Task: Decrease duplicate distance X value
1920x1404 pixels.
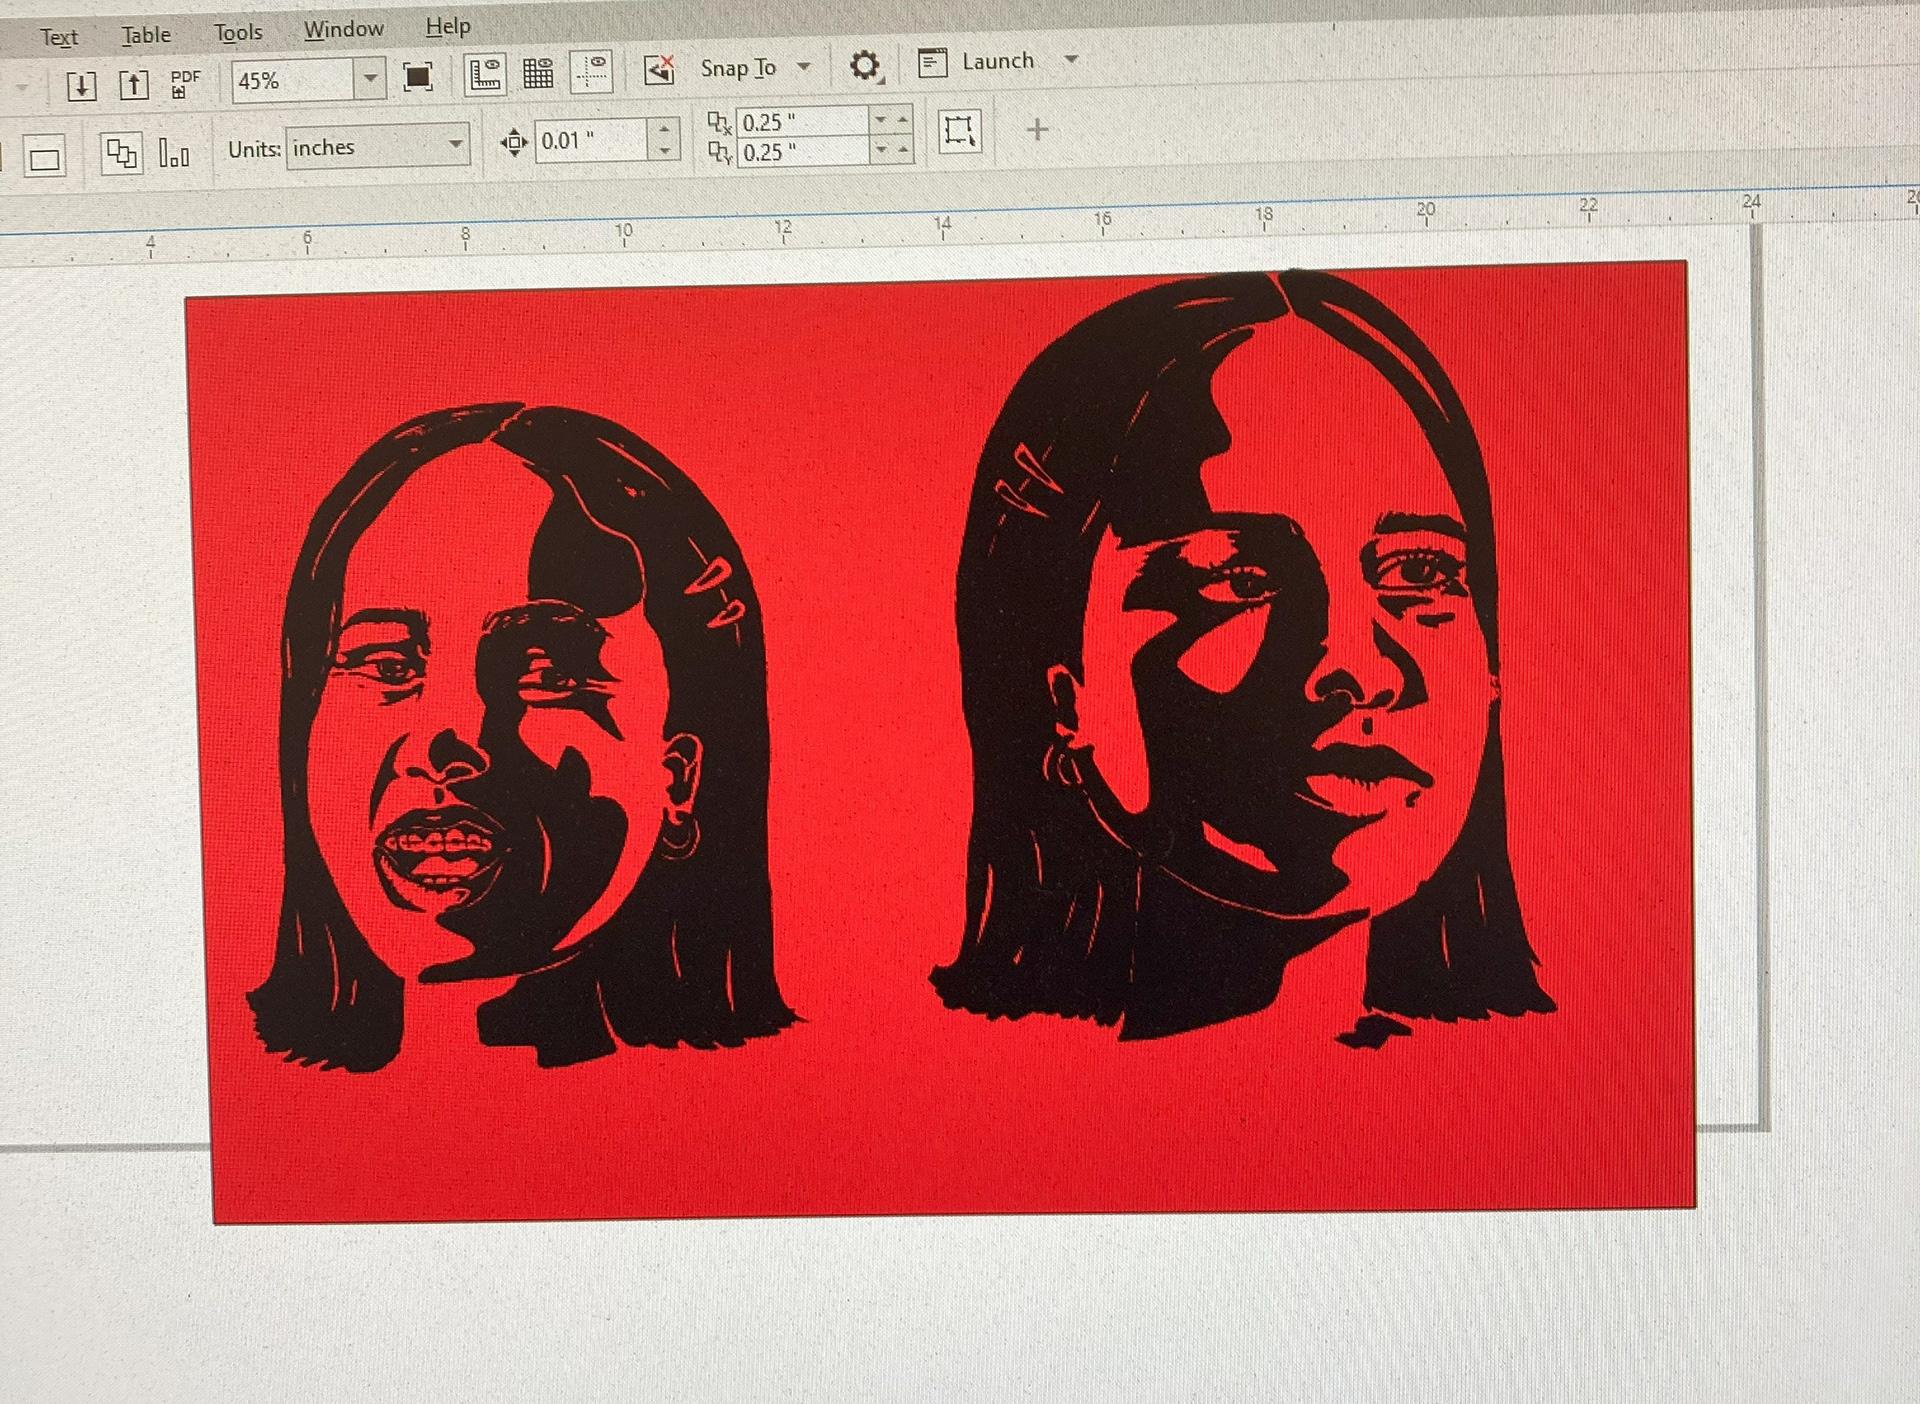Action: (x=881, y=119)
